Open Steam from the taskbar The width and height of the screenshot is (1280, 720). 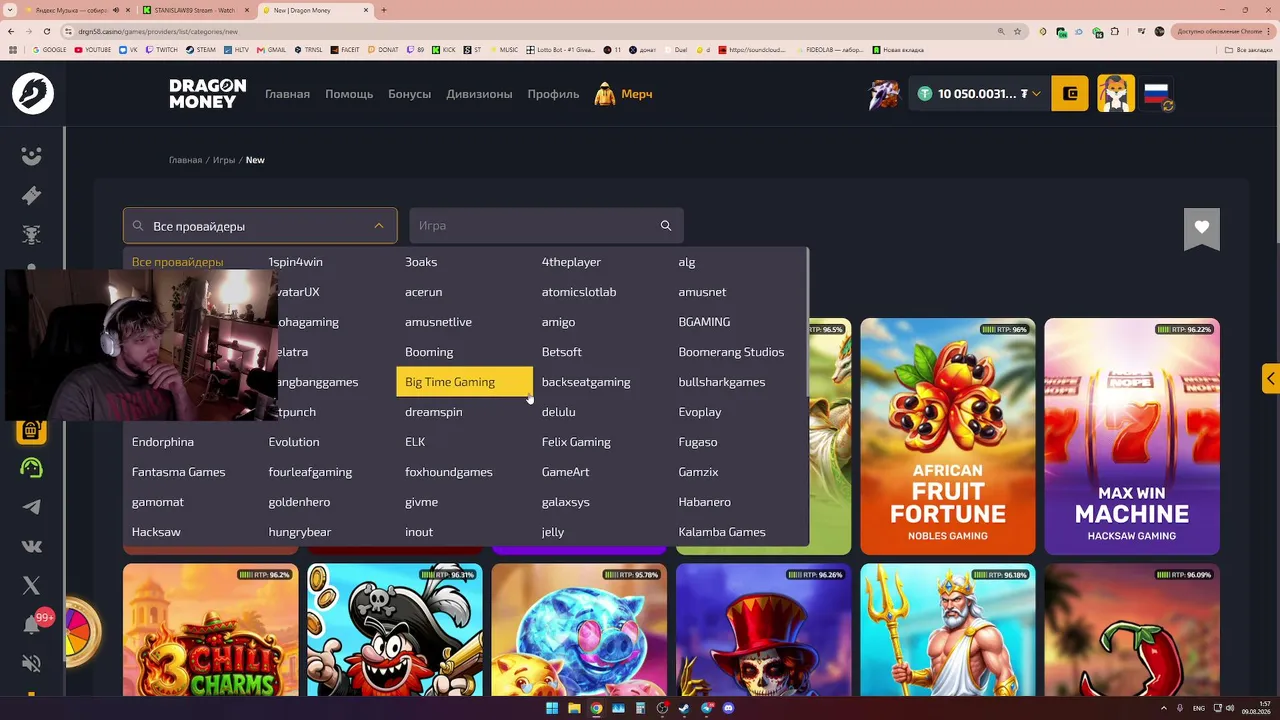(684, 708)
